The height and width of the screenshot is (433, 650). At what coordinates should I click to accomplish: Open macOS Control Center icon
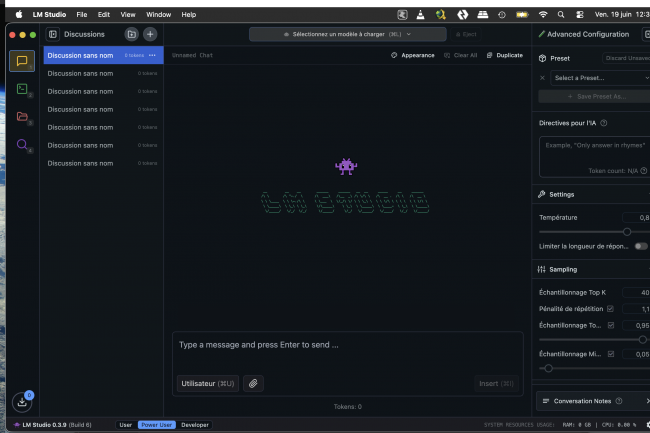580,15
